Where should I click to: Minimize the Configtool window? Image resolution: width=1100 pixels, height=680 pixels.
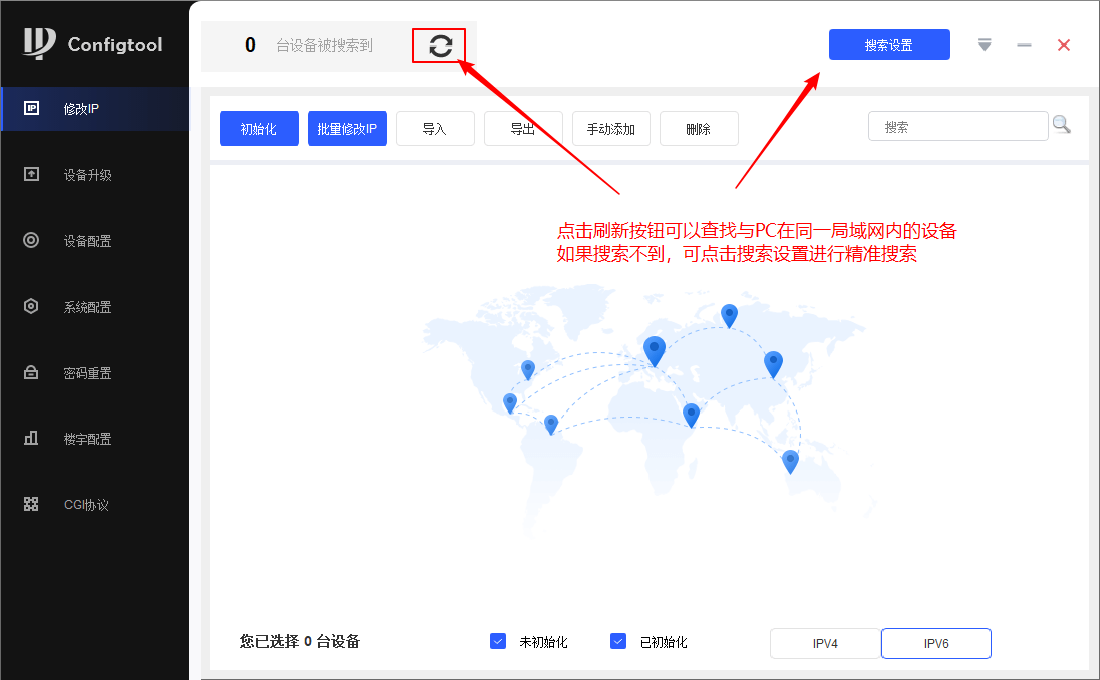point(1024,45)
